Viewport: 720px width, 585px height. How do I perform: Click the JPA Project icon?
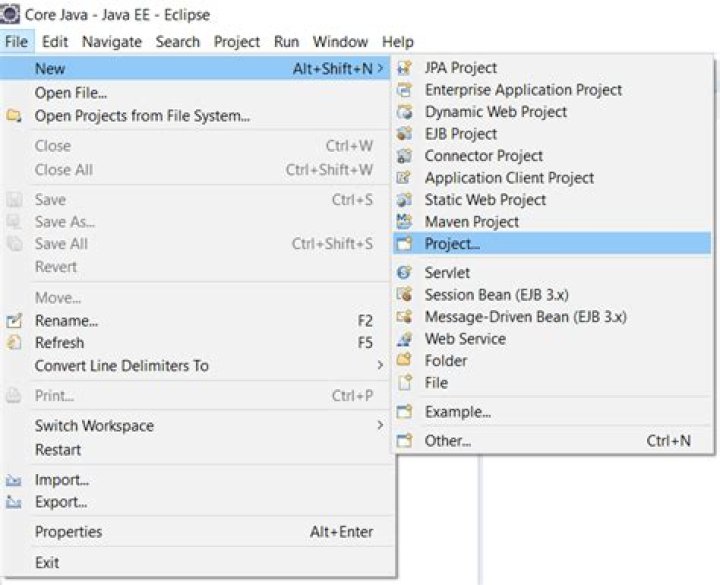[405, 68]
